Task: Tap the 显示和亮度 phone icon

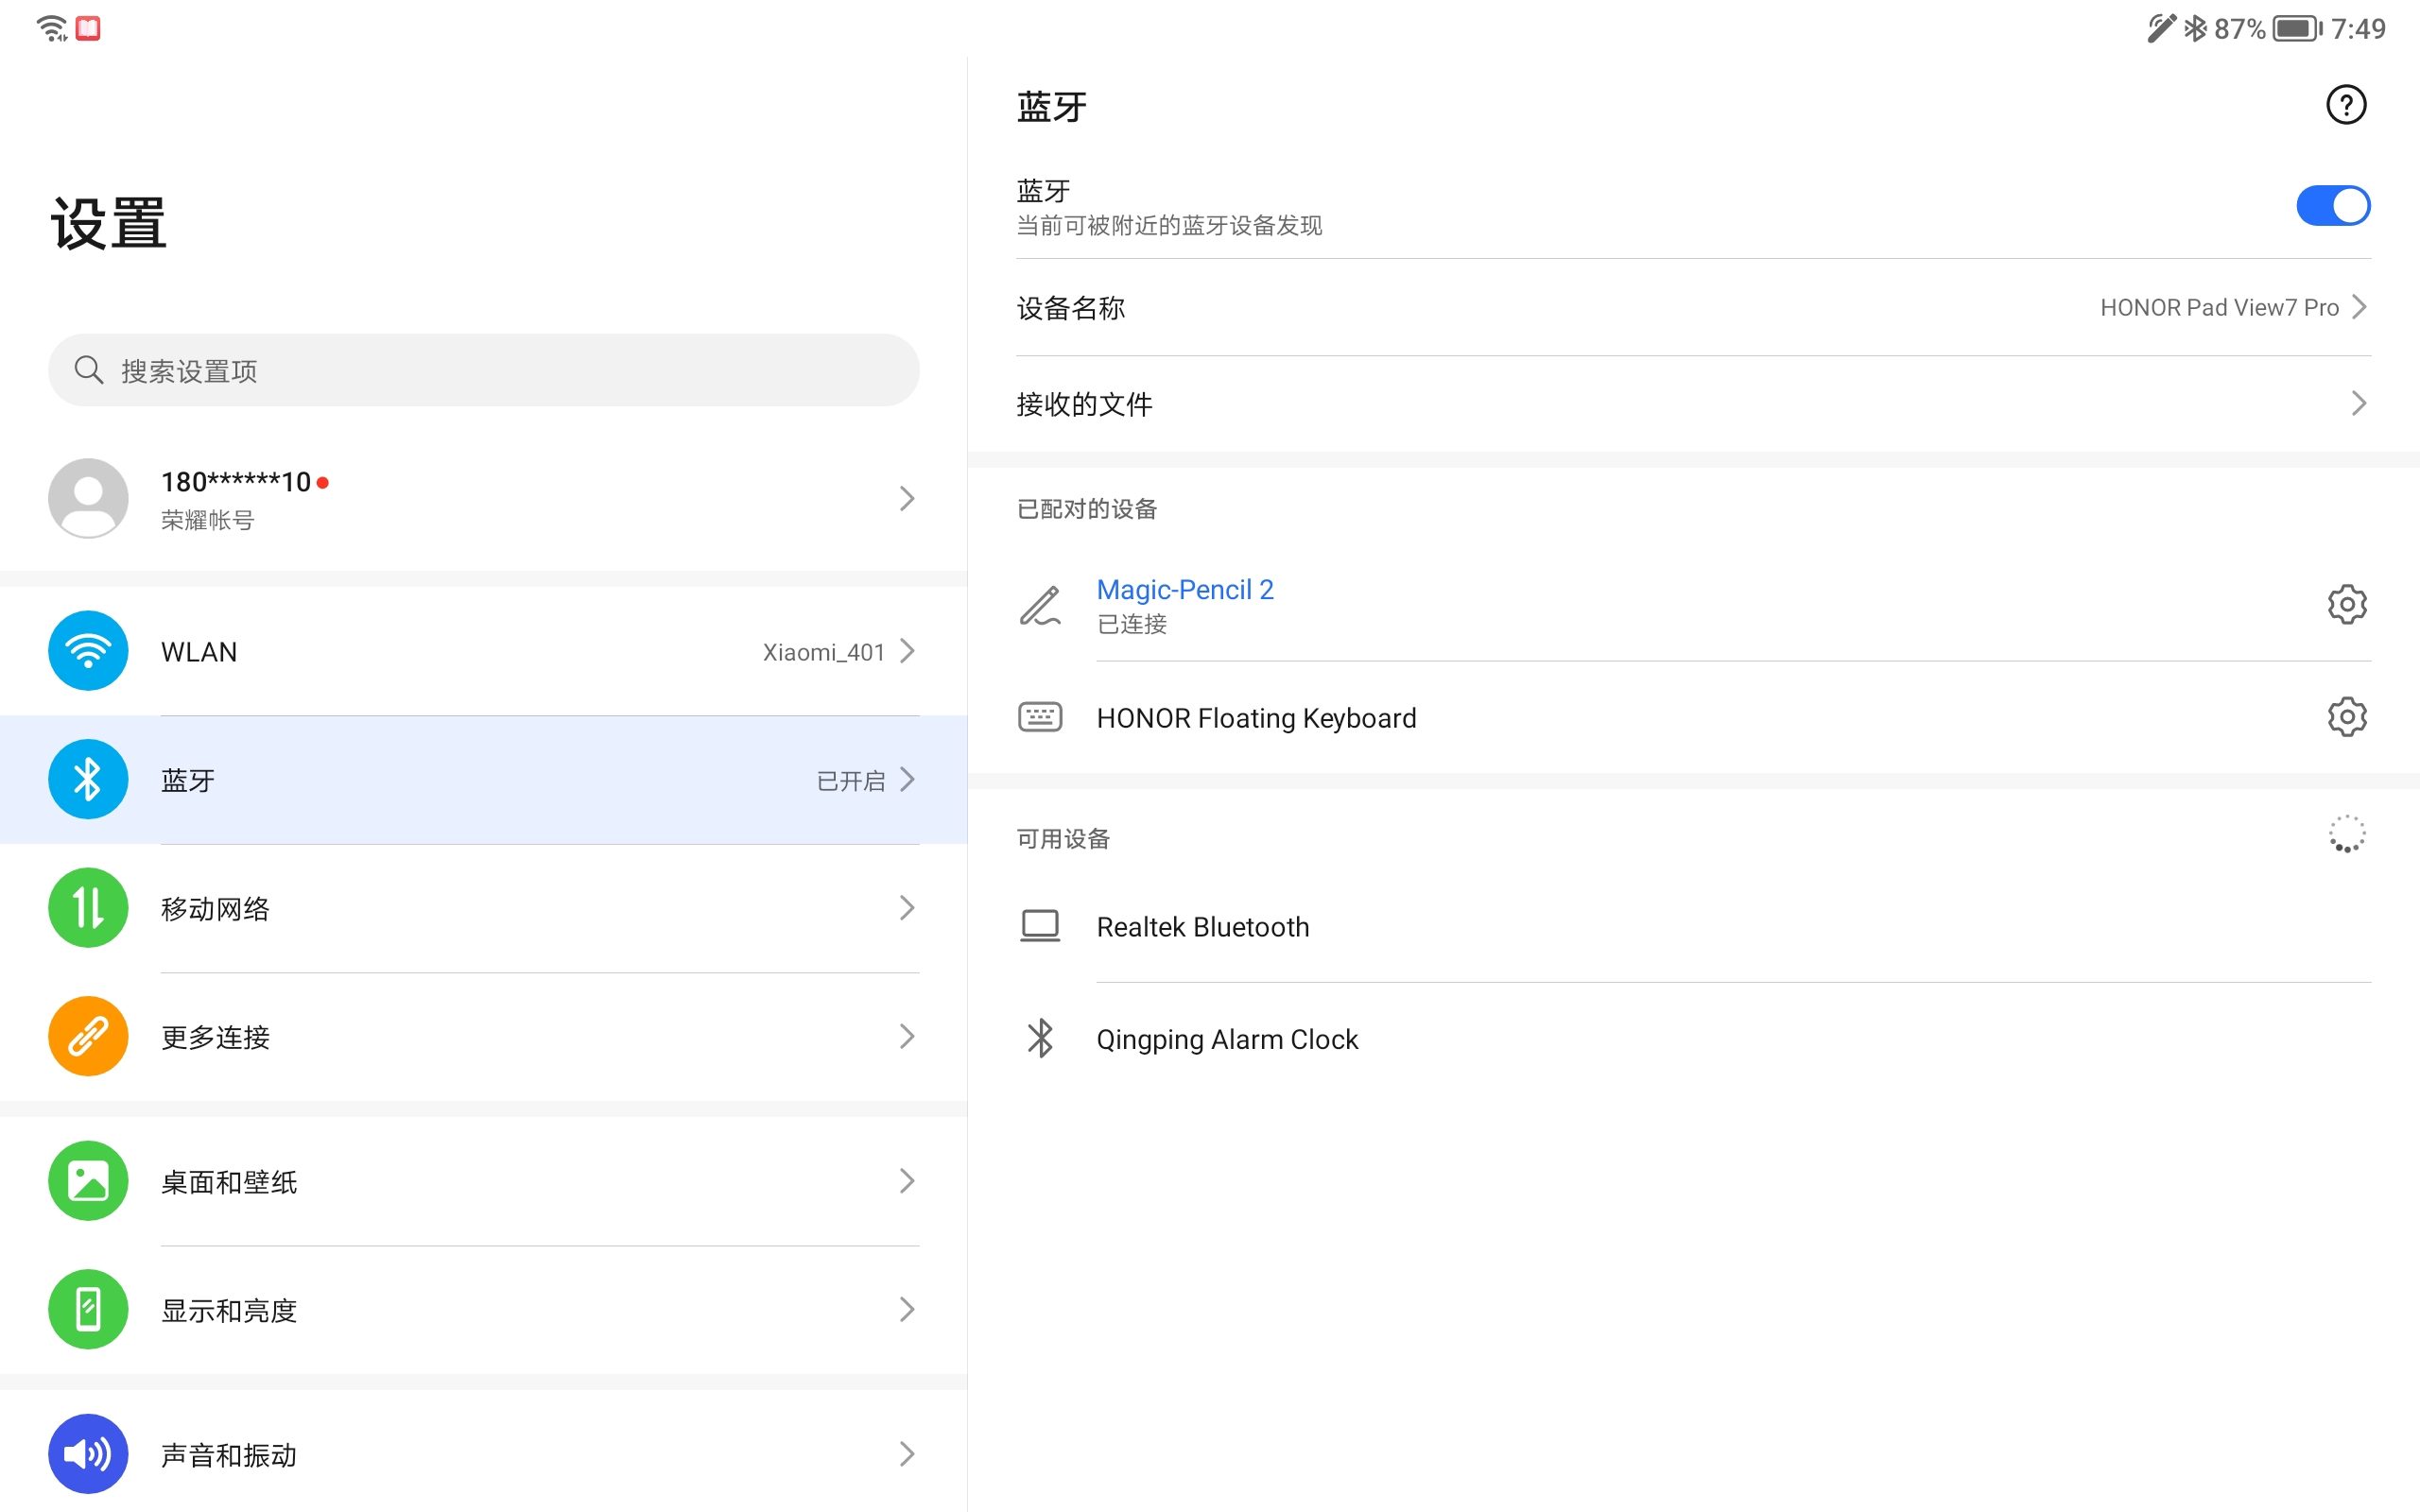Action: coord(88,1309)
